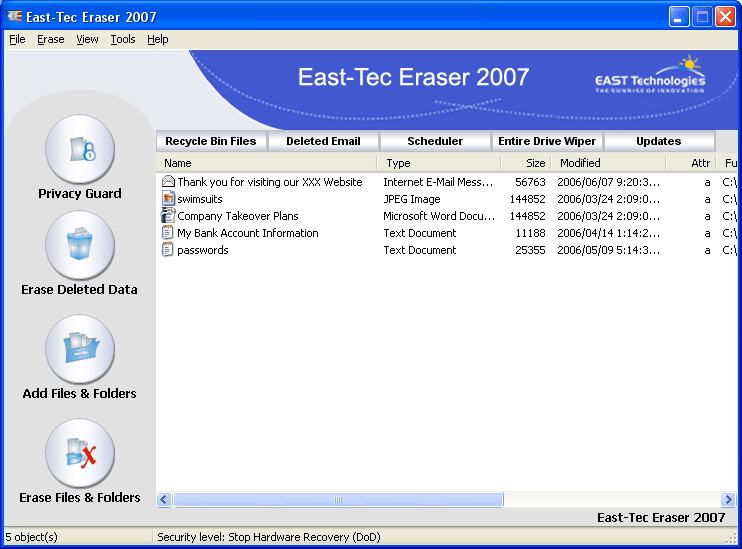
Task: Click the email icon beside XXX Website message
Action: click(168, 182)
